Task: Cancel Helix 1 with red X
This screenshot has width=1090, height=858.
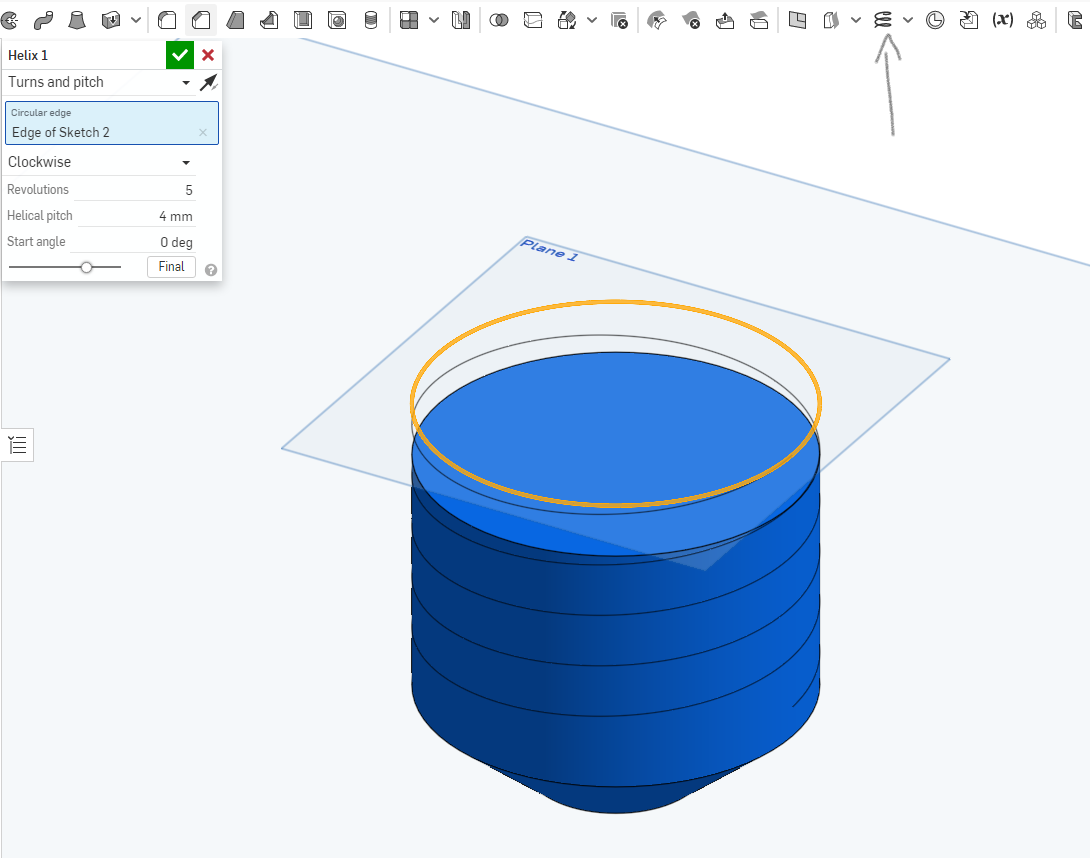Action: tap(208, 55)
